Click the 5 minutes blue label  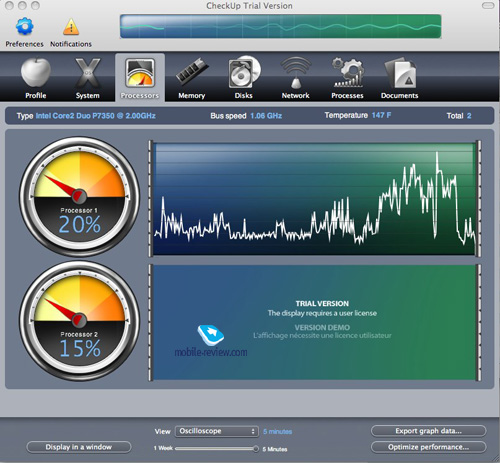[277, 432]
